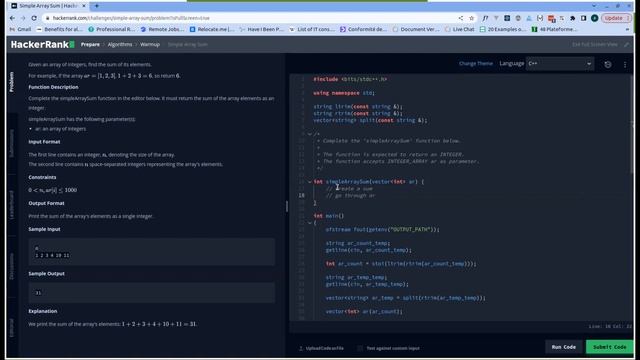The width and height of the screenshot is (640, 360).
Task: Open the Language C++ dropdown
Action: [x=559, y=64]
